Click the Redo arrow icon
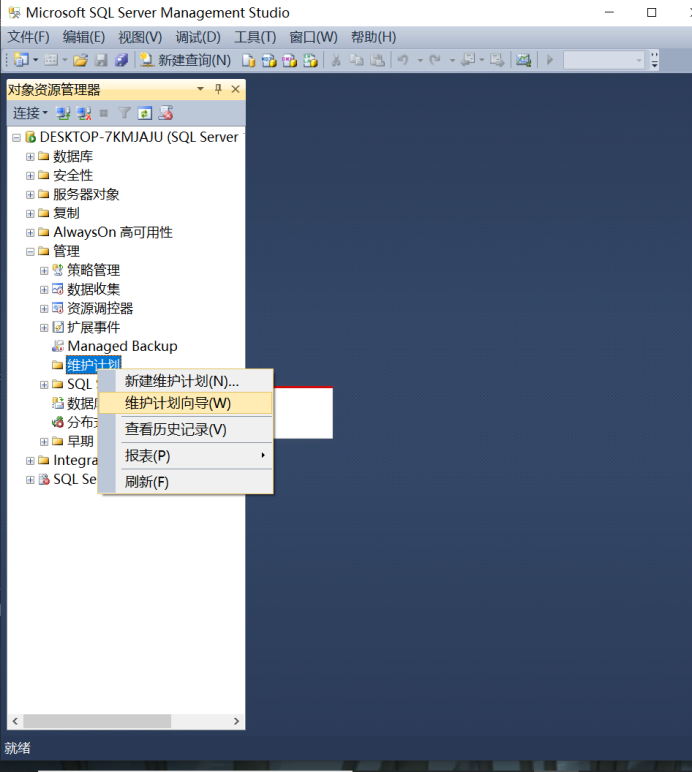 [x=435, y=60]
